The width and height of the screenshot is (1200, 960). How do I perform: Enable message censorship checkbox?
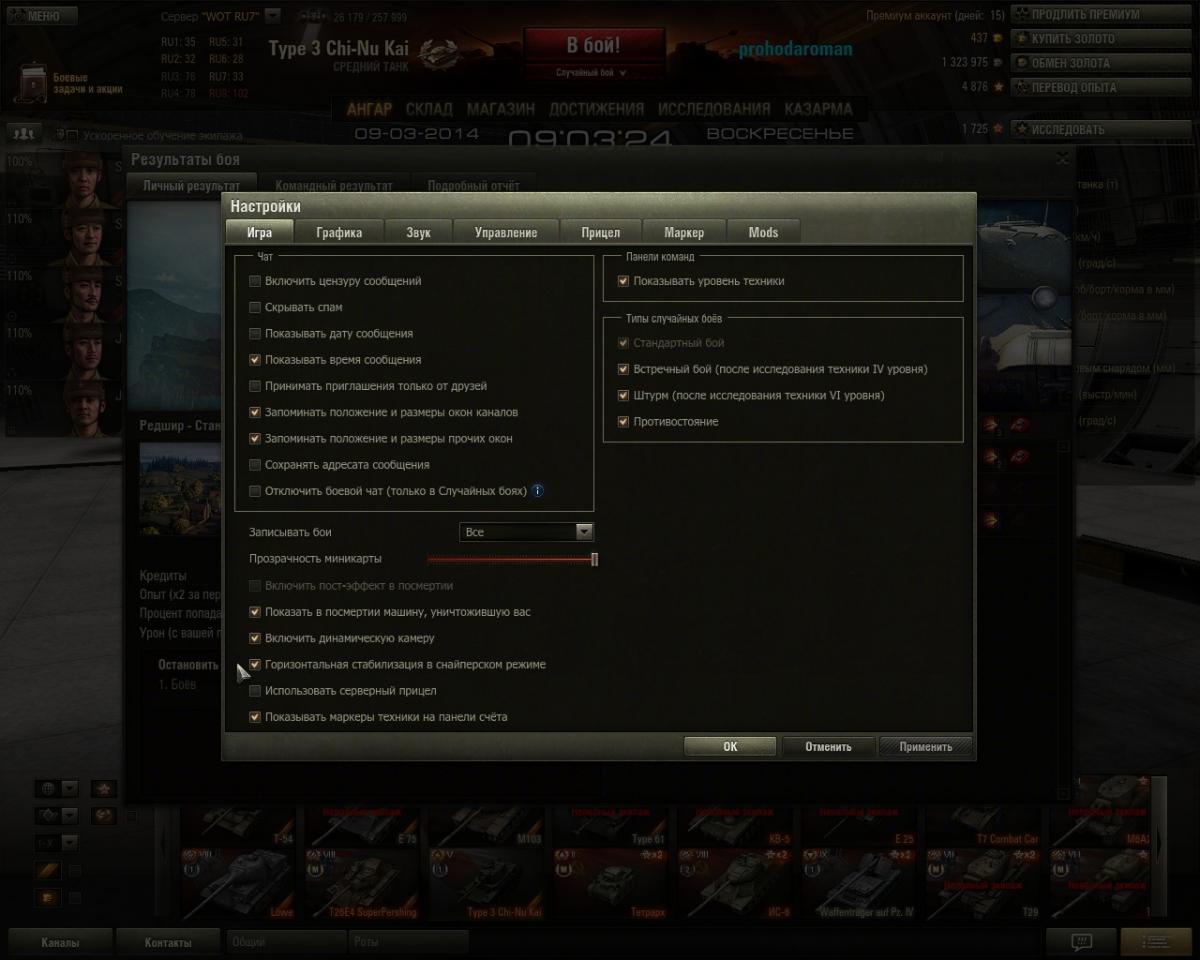tap(255, 282)
